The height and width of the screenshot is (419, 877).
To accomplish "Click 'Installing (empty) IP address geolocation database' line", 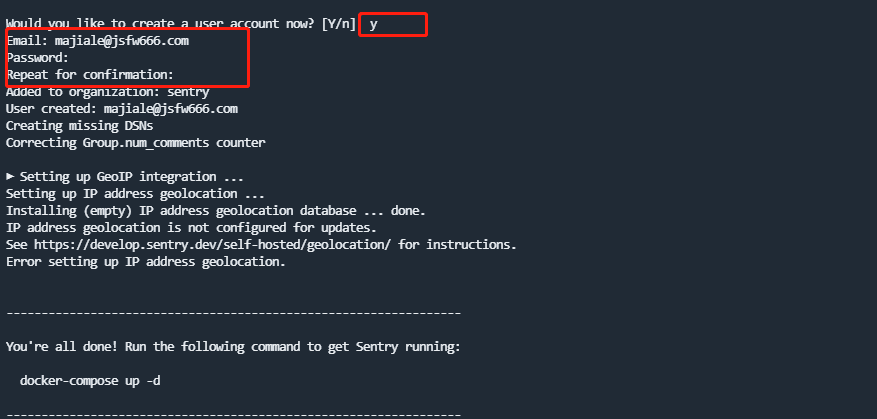I will point(216,211).
